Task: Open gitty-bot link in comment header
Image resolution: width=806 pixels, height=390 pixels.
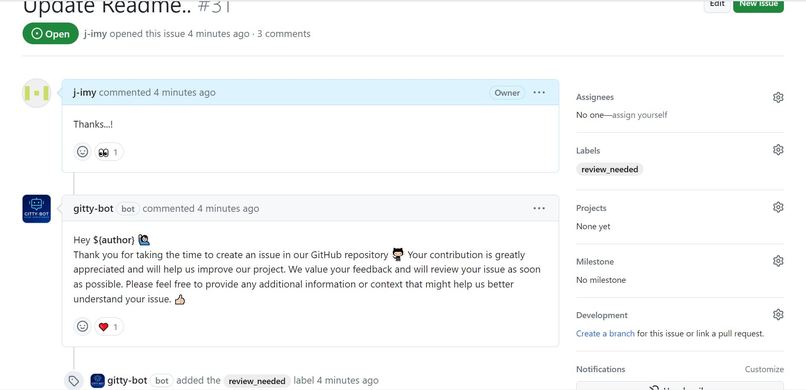Action: click(93, 209)
